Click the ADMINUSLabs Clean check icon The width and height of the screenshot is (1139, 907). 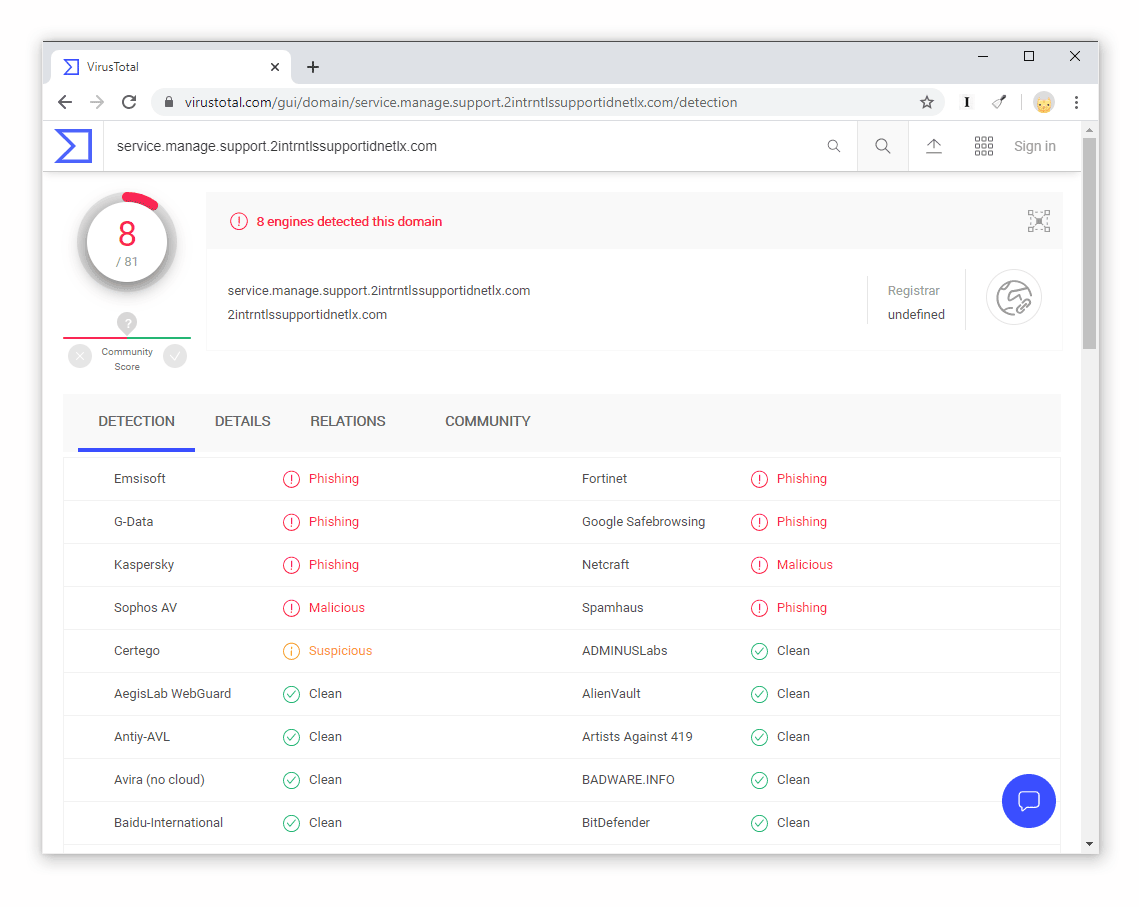[759, 651]
